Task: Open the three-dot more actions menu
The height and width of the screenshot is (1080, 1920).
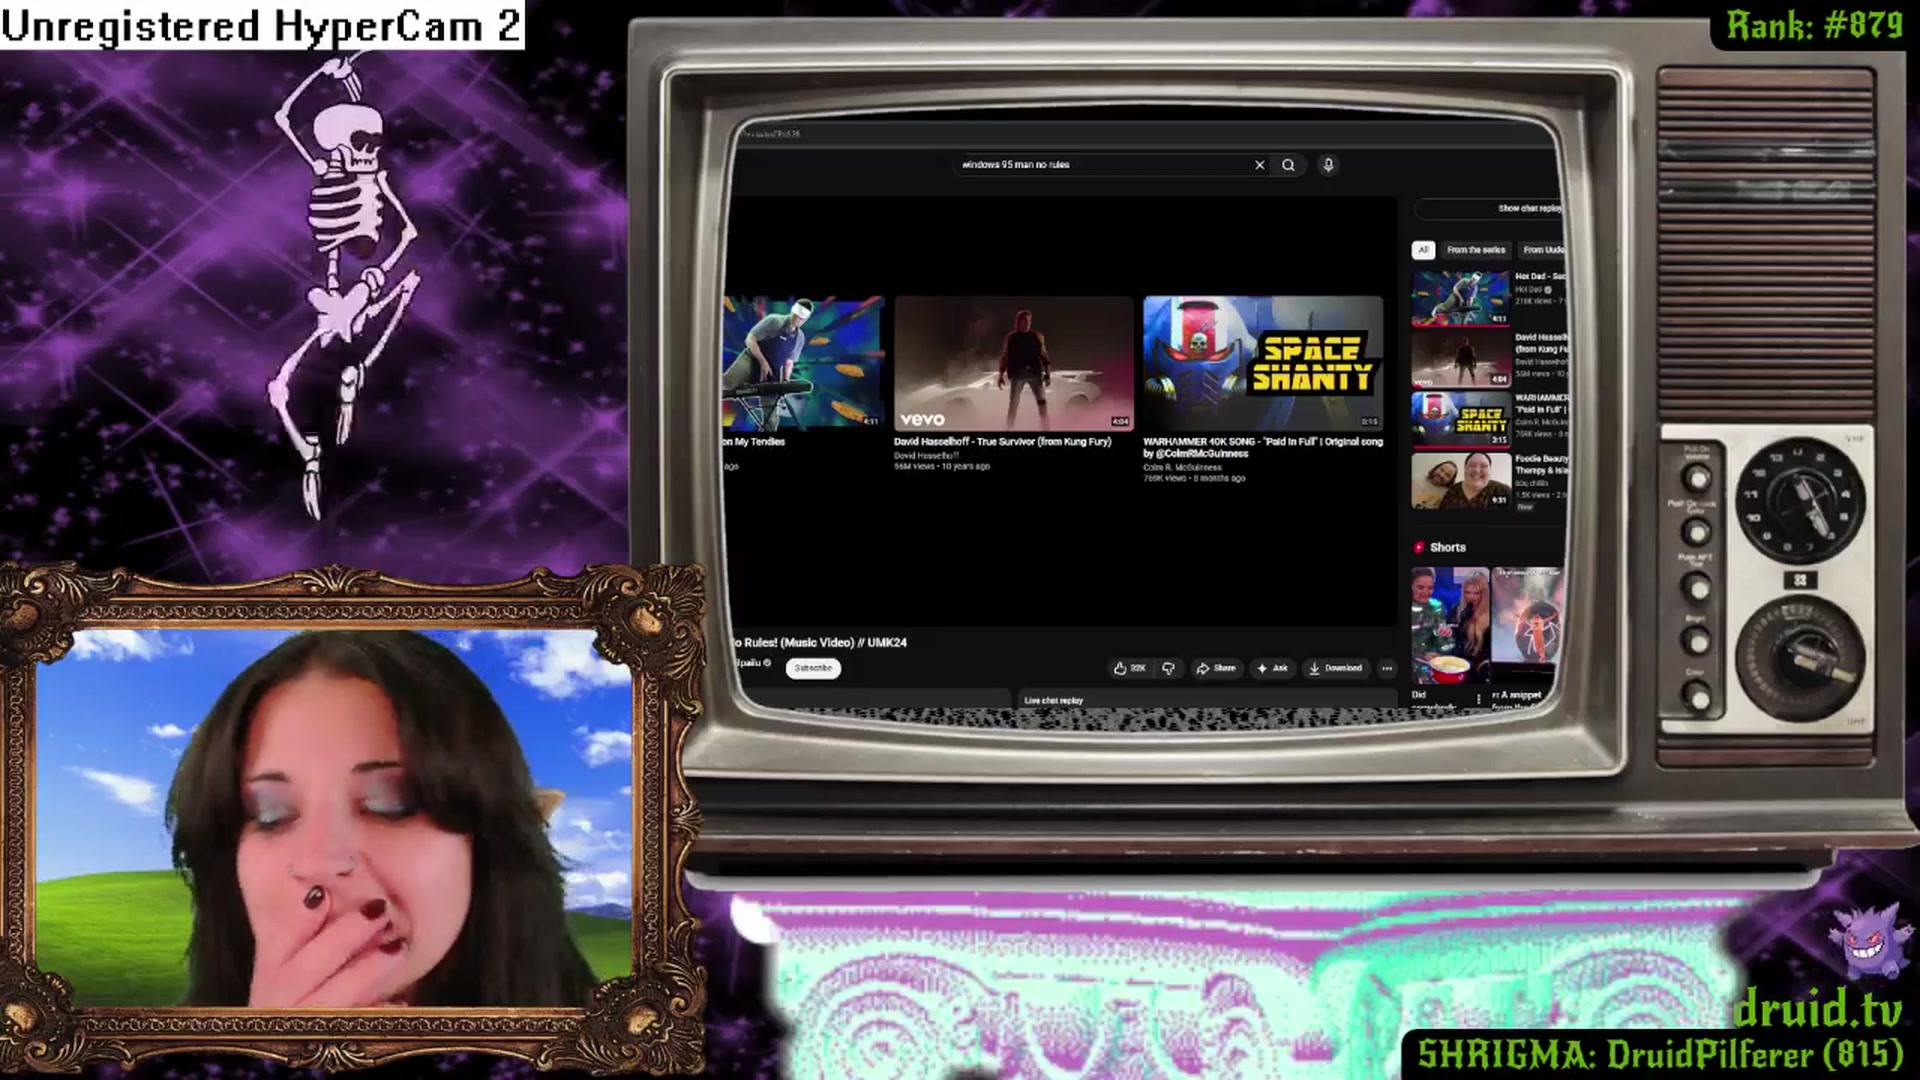Action: 1386,668
